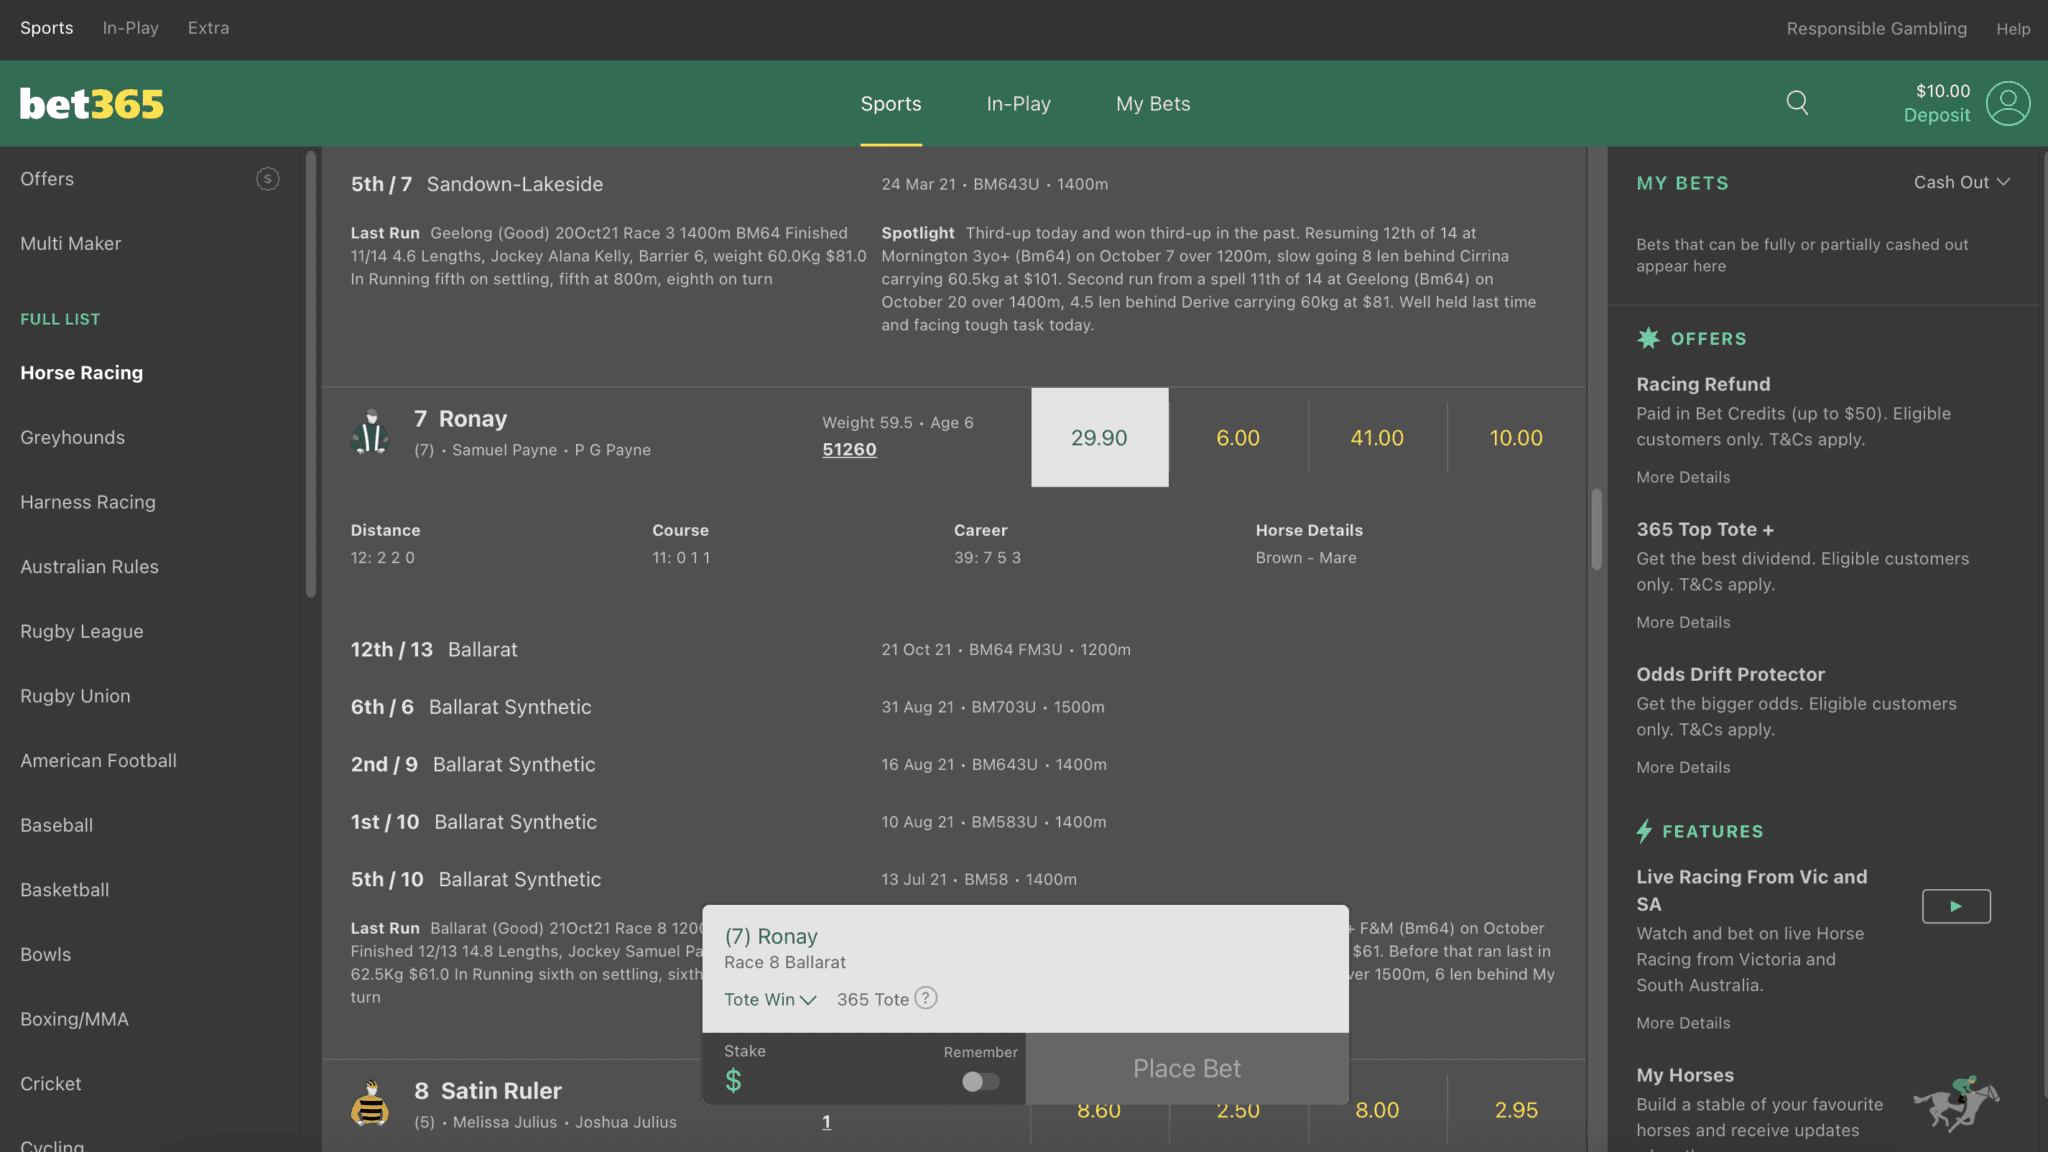Open the My Bets tab
This screenshot has width=2048, height=1152.
coord(1153,104)
